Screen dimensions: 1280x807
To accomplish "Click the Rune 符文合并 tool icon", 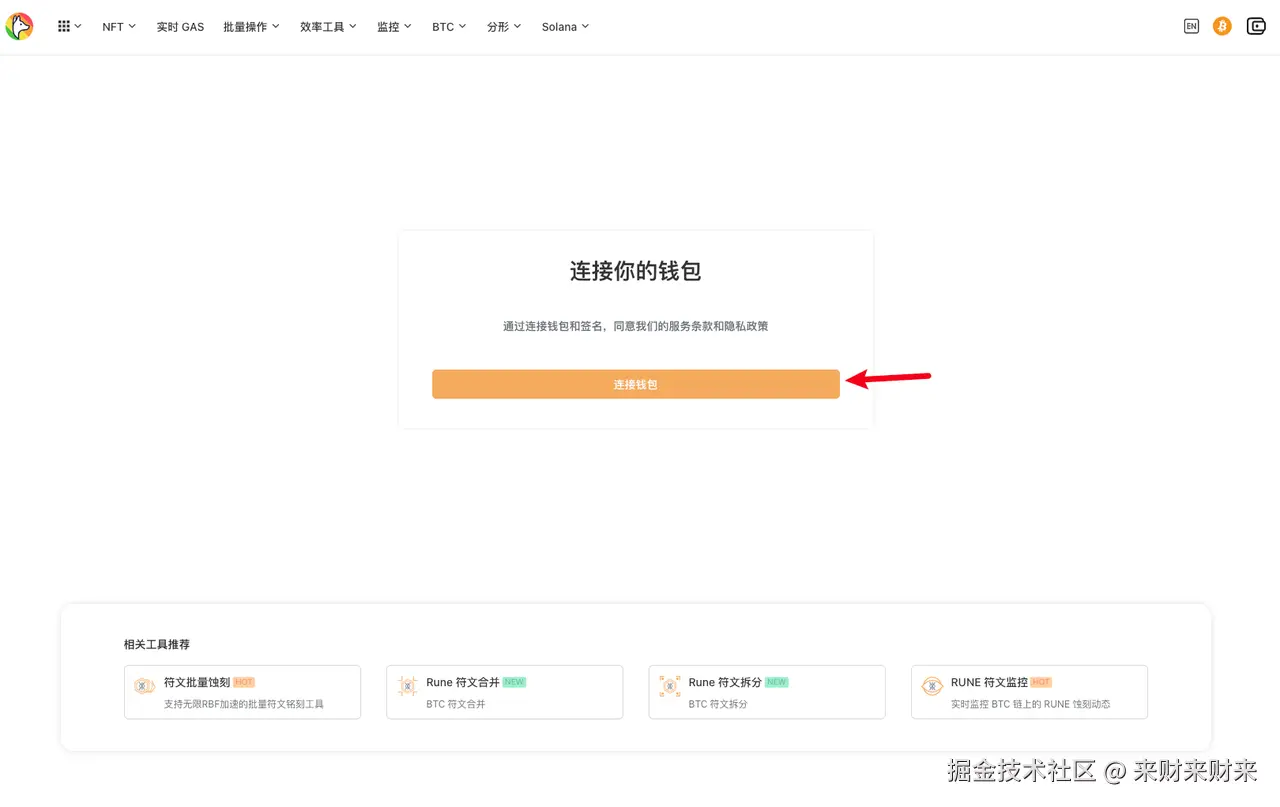I will pyautogui.click(x=406, y=686).
